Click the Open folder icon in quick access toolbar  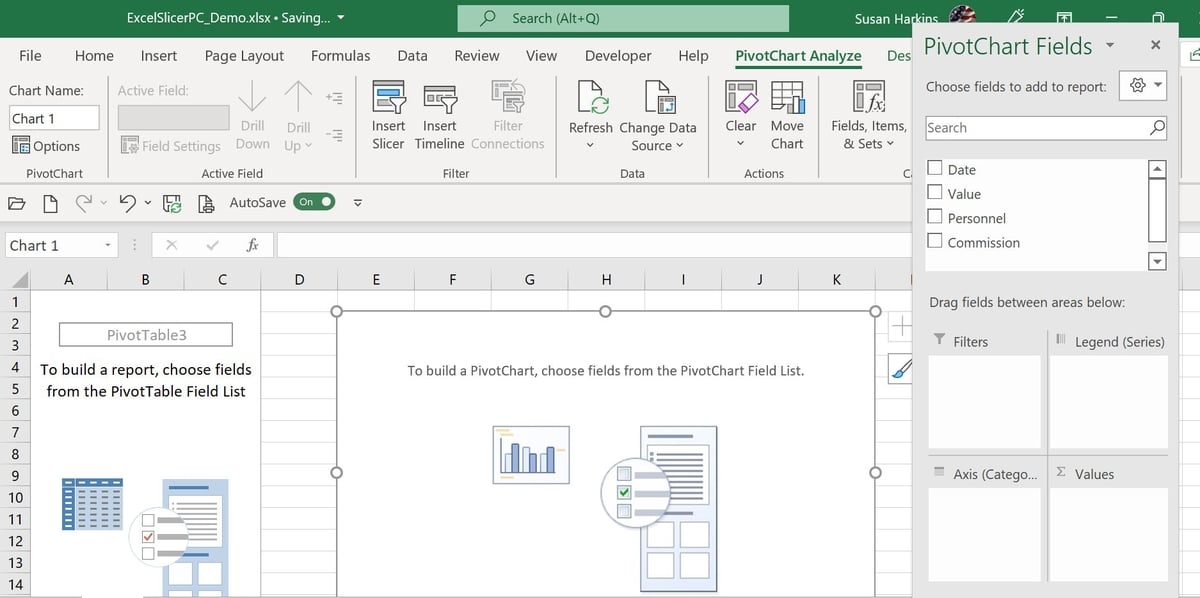click(x=17, y=203)
